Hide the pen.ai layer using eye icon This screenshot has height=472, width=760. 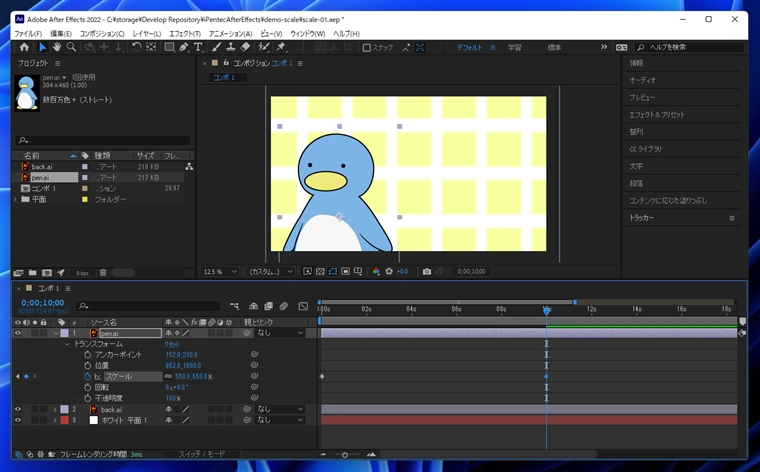click(18, 333)
